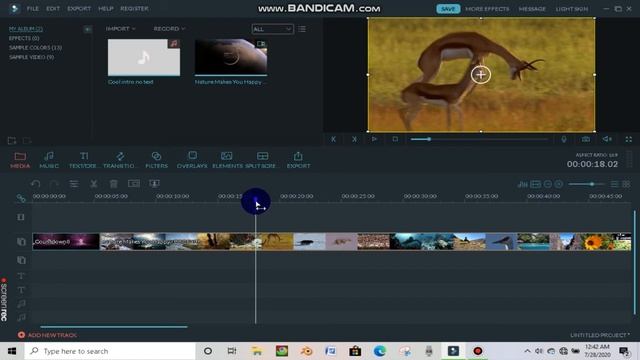
Task: Click the preview progress slider
Action: pos(479,139)
